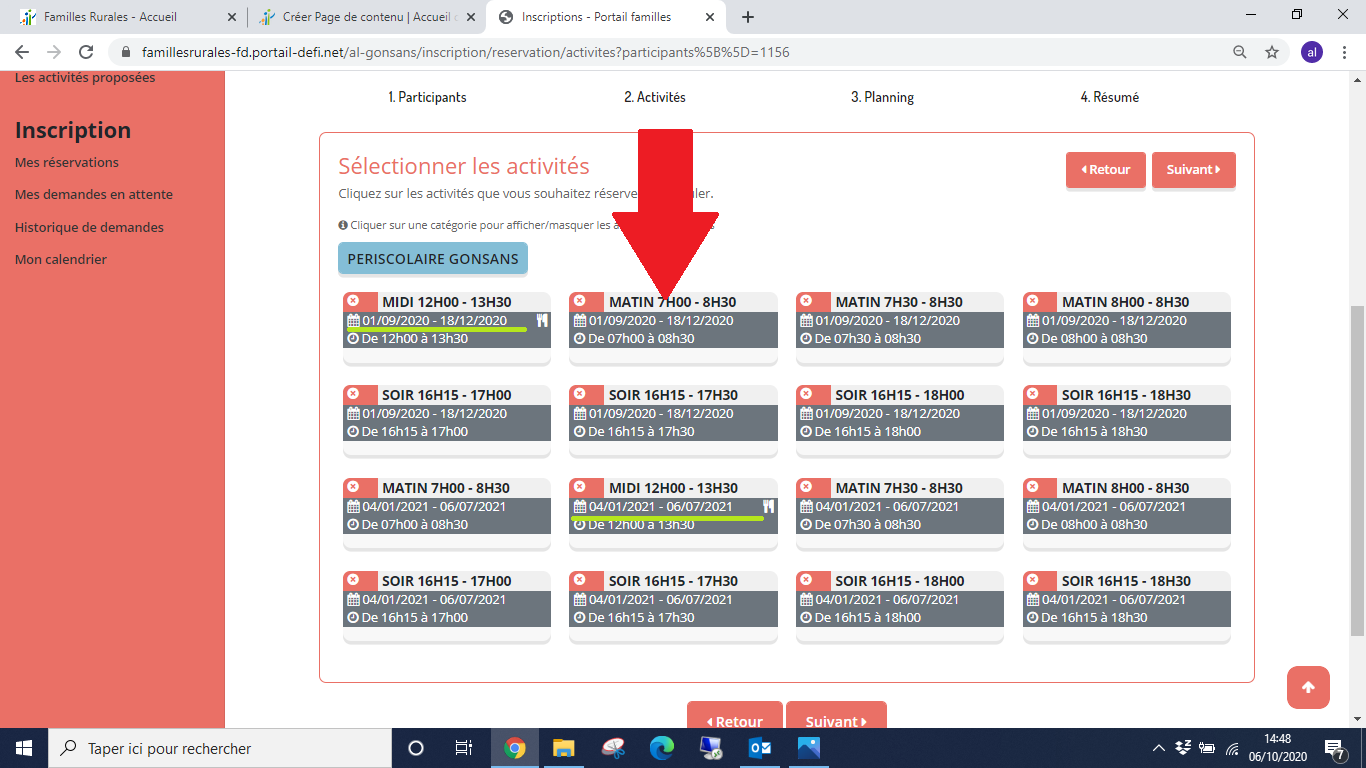The width and height of the screenshot is (1366, 768).
Task: Switch to the Familles Rurales - Accueil tab
Action: point(110,17)
